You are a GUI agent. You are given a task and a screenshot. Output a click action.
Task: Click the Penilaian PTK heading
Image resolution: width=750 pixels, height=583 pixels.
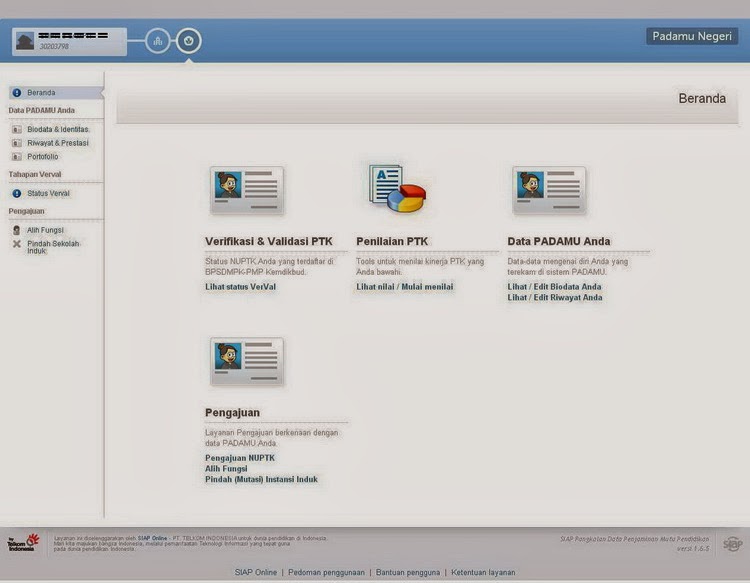392,242
